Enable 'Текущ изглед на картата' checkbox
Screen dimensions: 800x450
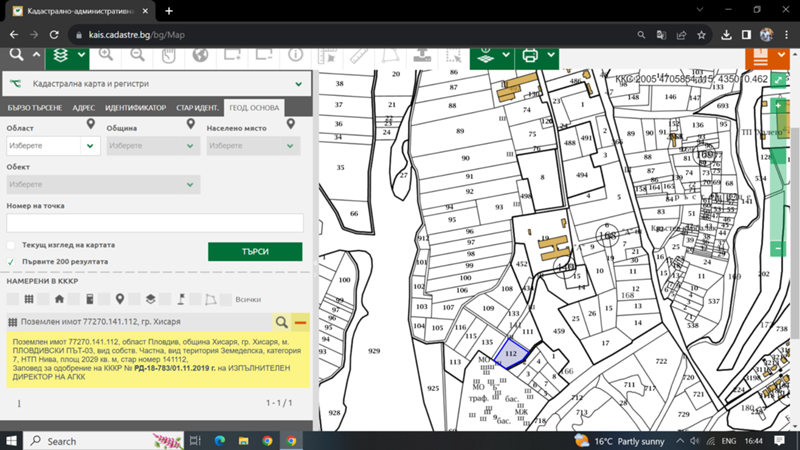(11, 245)
